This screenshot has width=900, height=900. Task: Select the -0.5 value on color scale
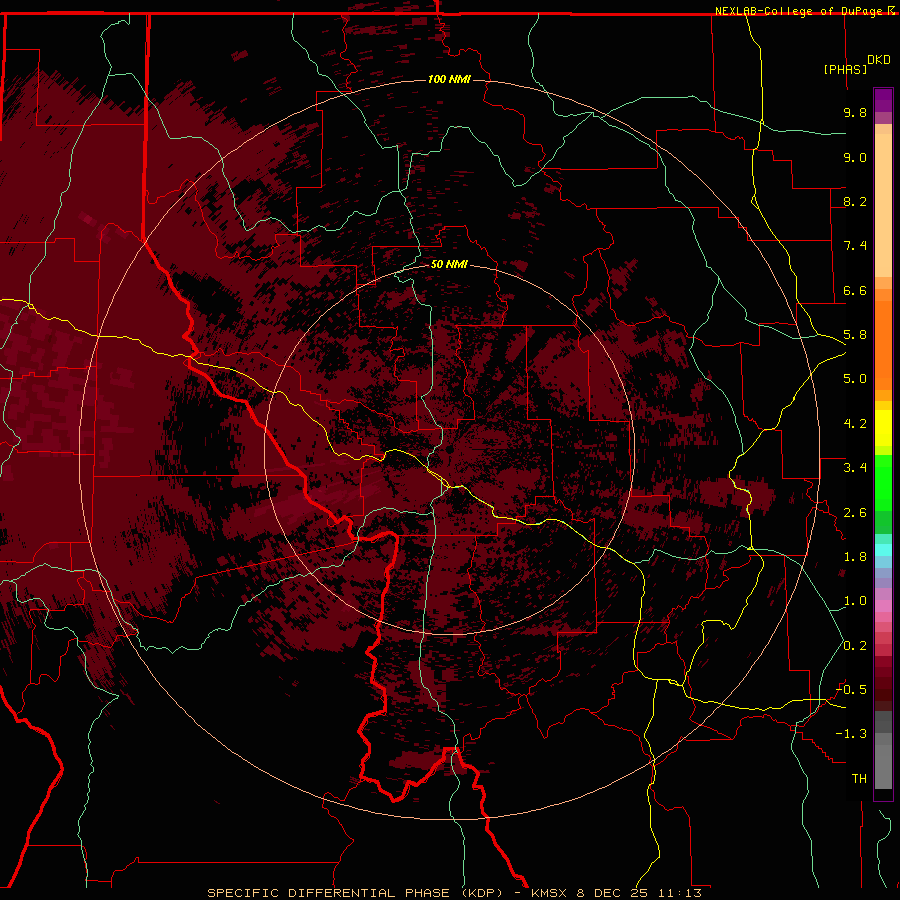click(x=851, y=690)
